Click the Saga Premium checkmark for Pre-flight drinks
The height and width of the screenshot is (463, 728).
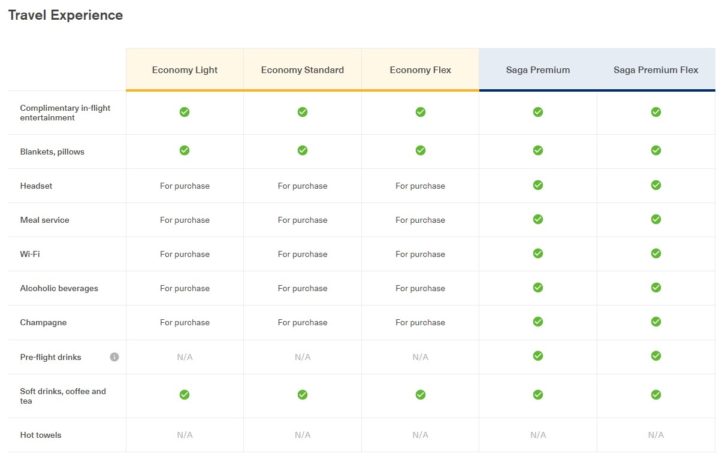click(x=538, y=356)
